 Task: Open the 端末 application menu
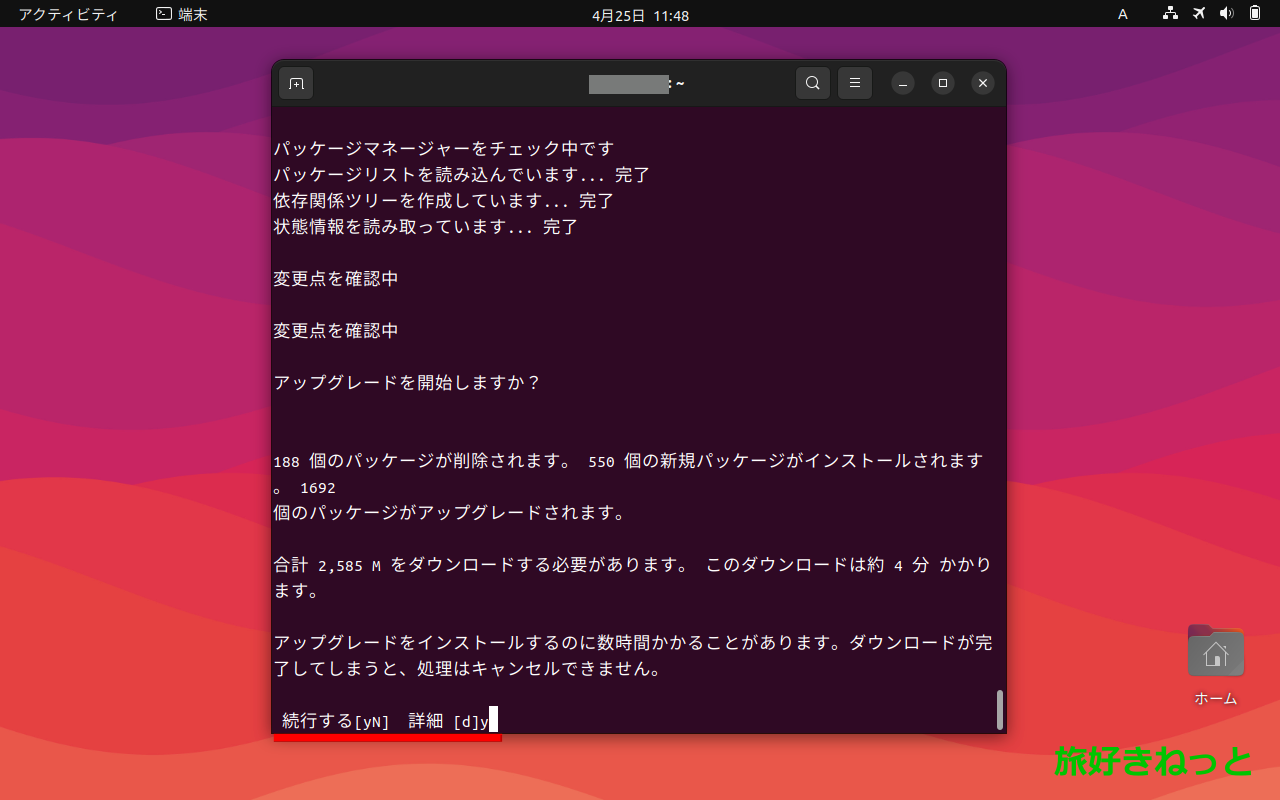point(181,14)
